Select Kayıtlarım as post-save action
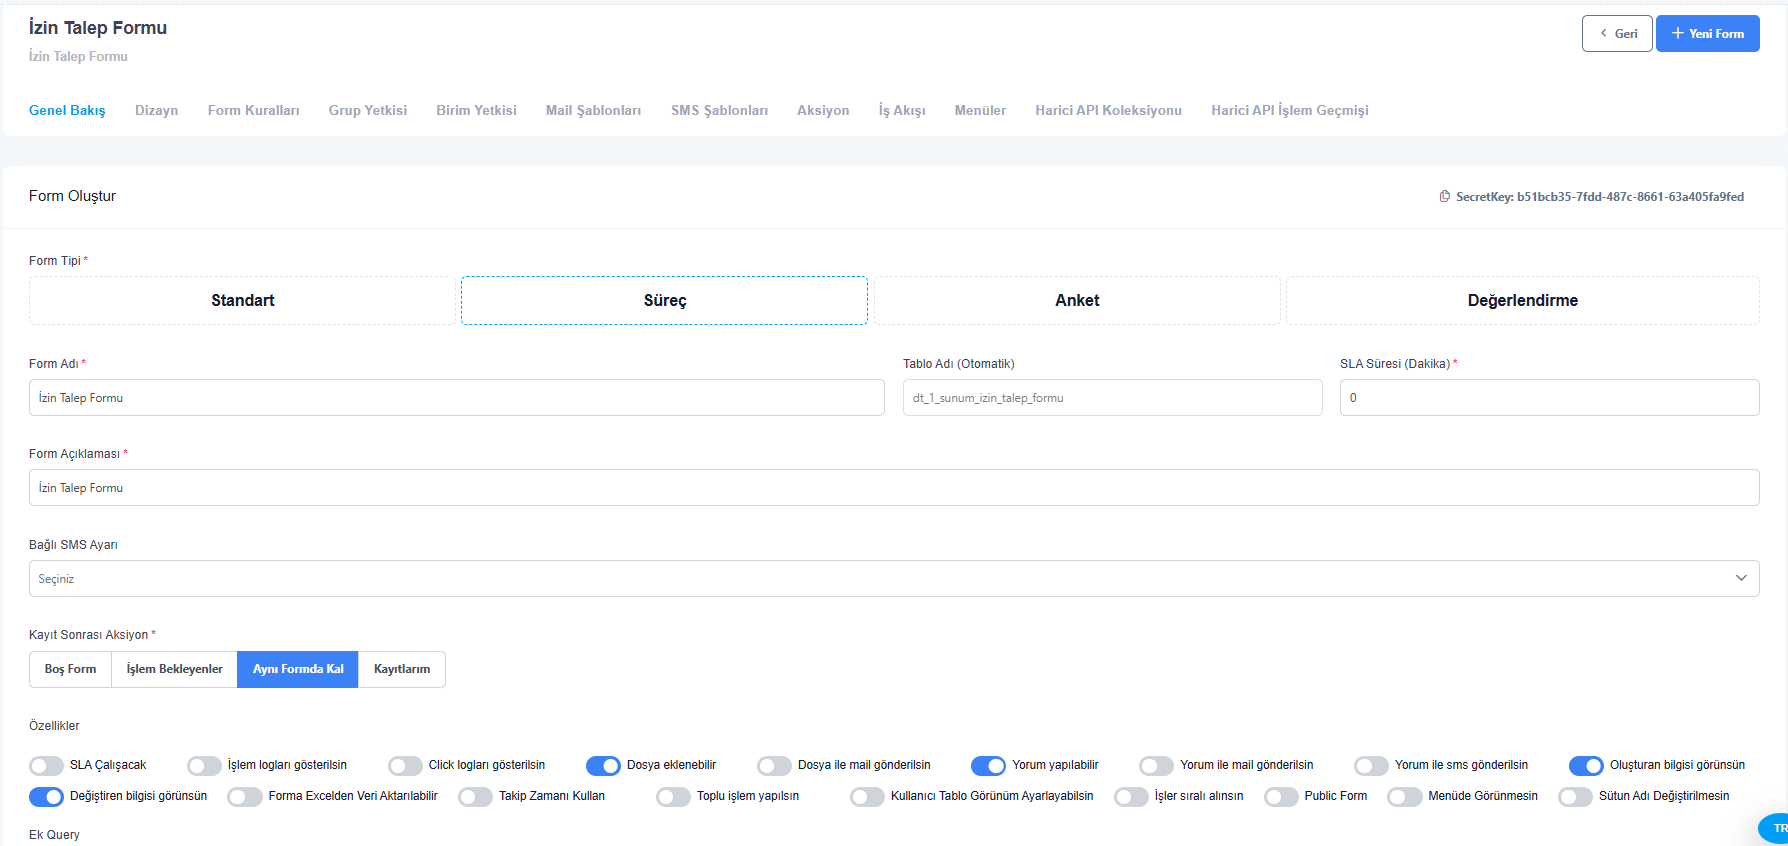The width and height of the screenshot is (1788, 846). pyautogui.click(x=402, y=670)
